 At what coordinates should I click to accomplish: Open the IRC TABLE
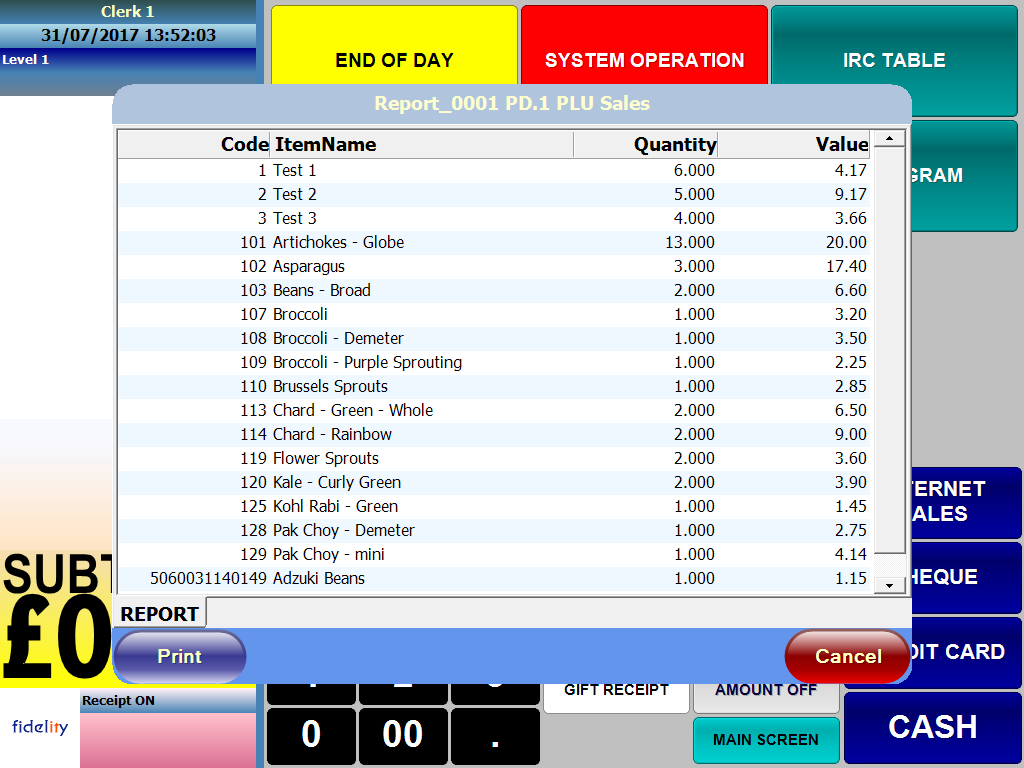(x=893, y=59)
